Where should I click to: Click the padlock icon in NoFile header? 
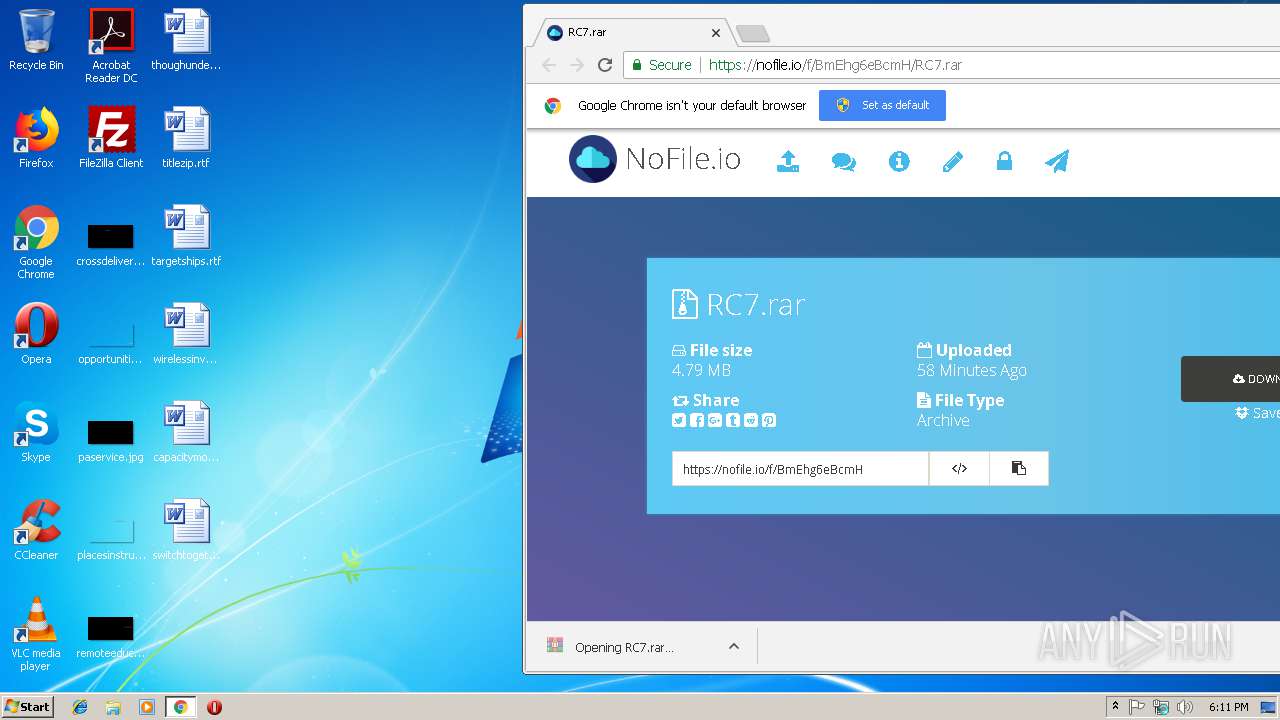coord(1004,161)
